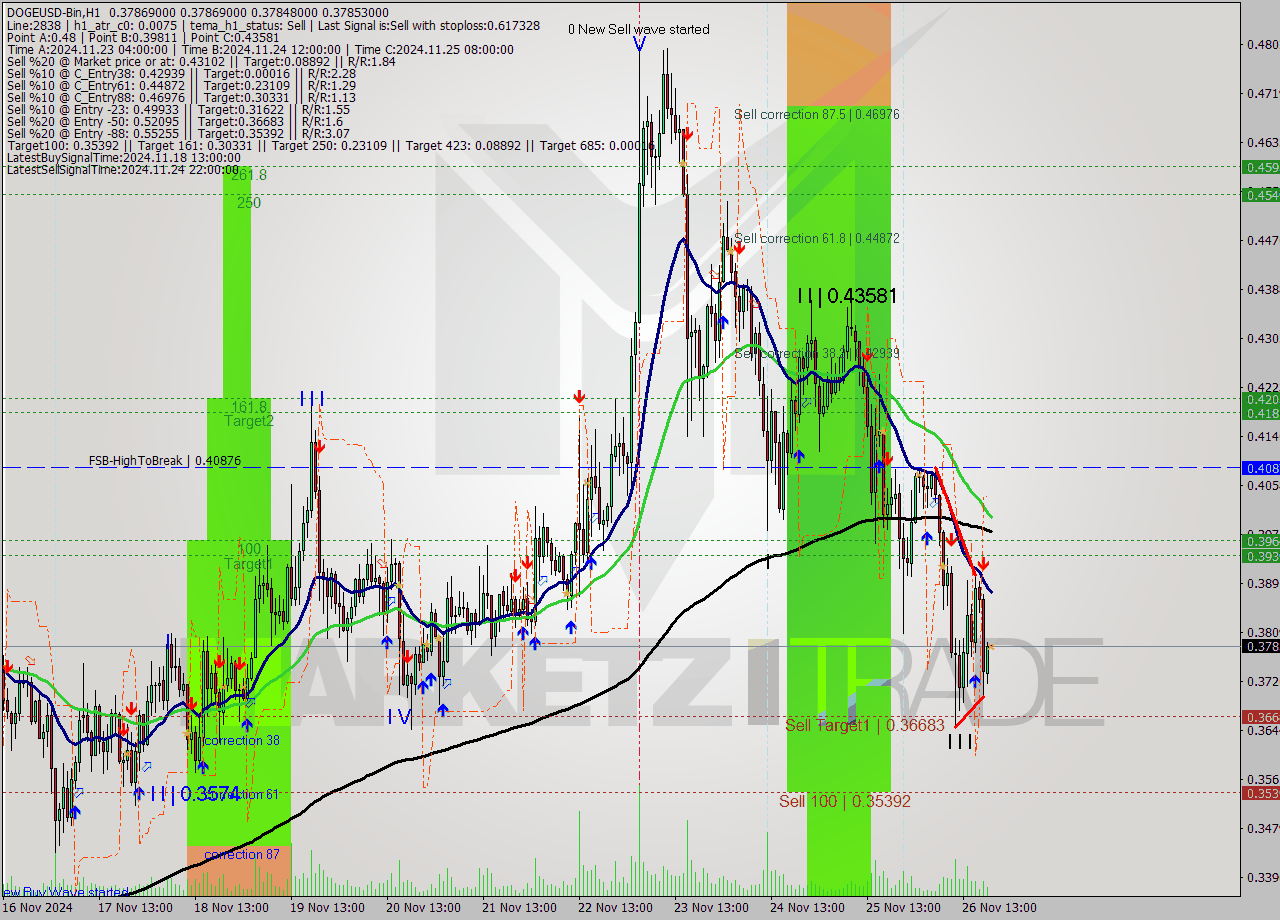Click the 0.372 price axis label
The width and height of the screenshot is (1280, 920).
pos(1262,681)
